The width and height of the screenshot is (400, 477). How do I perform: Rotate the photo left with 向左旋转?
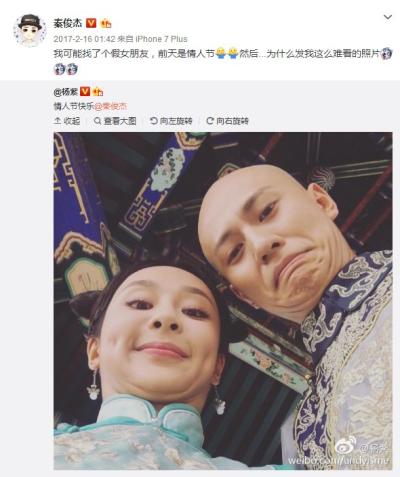171,121
